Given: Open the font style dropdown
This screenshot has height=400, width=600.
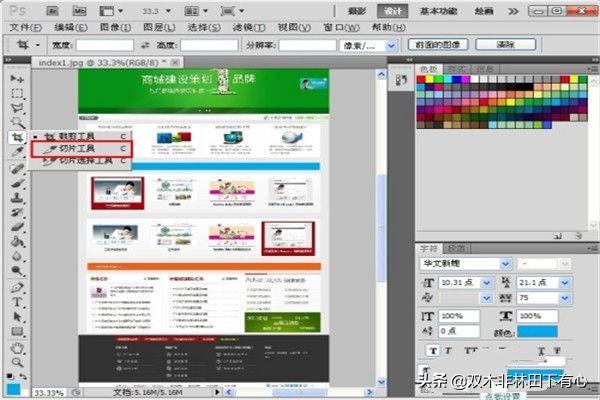Looking at the screenshot, I should click(x=565, y=264).
